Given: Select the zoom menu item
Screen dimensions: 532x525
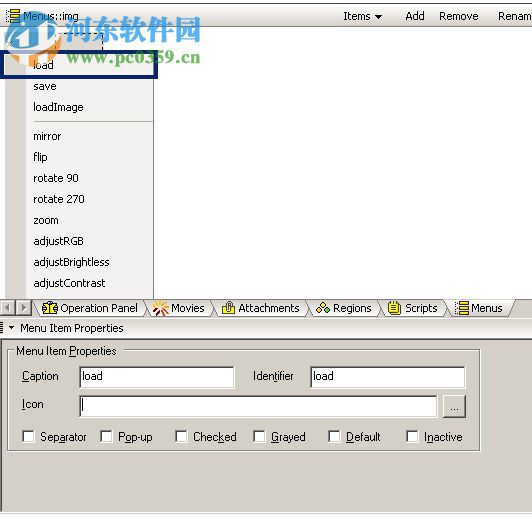Looking at the screenshot, I should point(79,220).
